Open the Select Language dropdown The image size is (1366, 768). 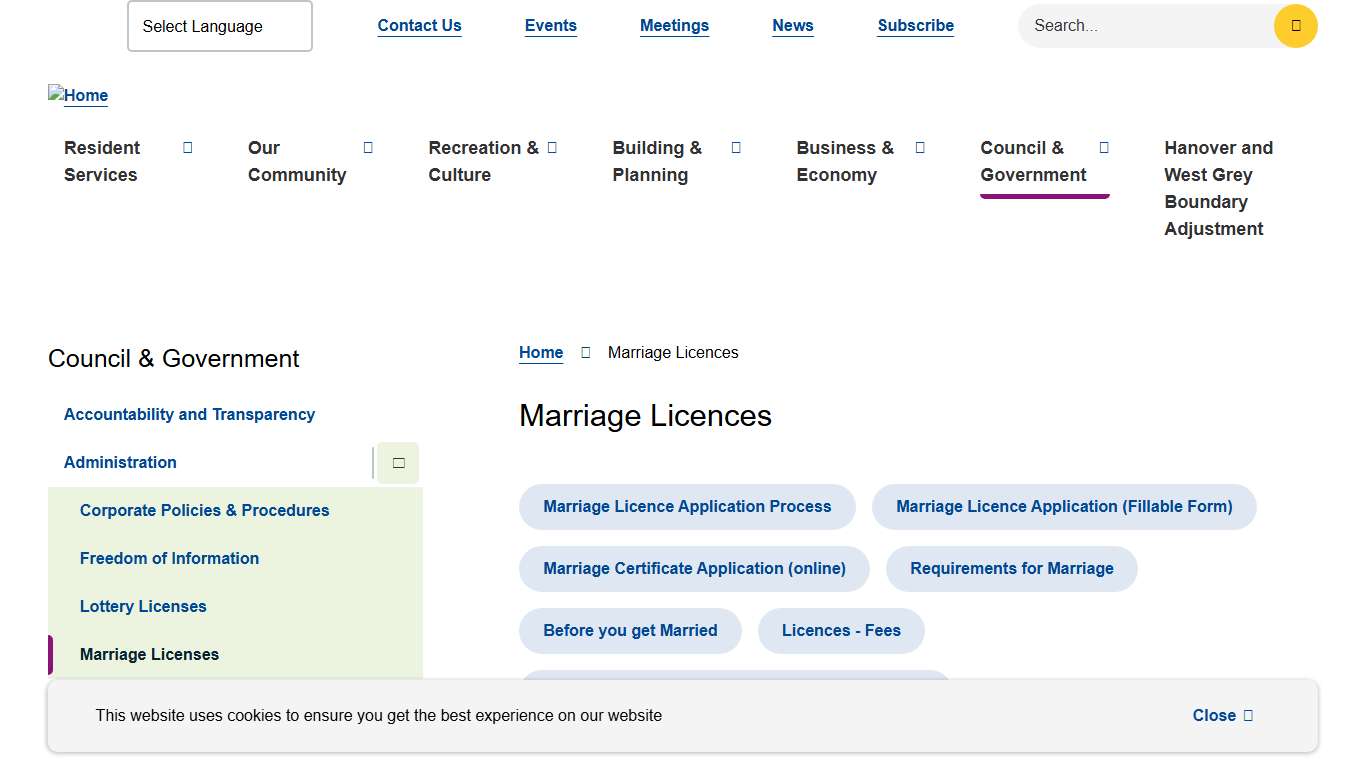click(x=219, y=26)
